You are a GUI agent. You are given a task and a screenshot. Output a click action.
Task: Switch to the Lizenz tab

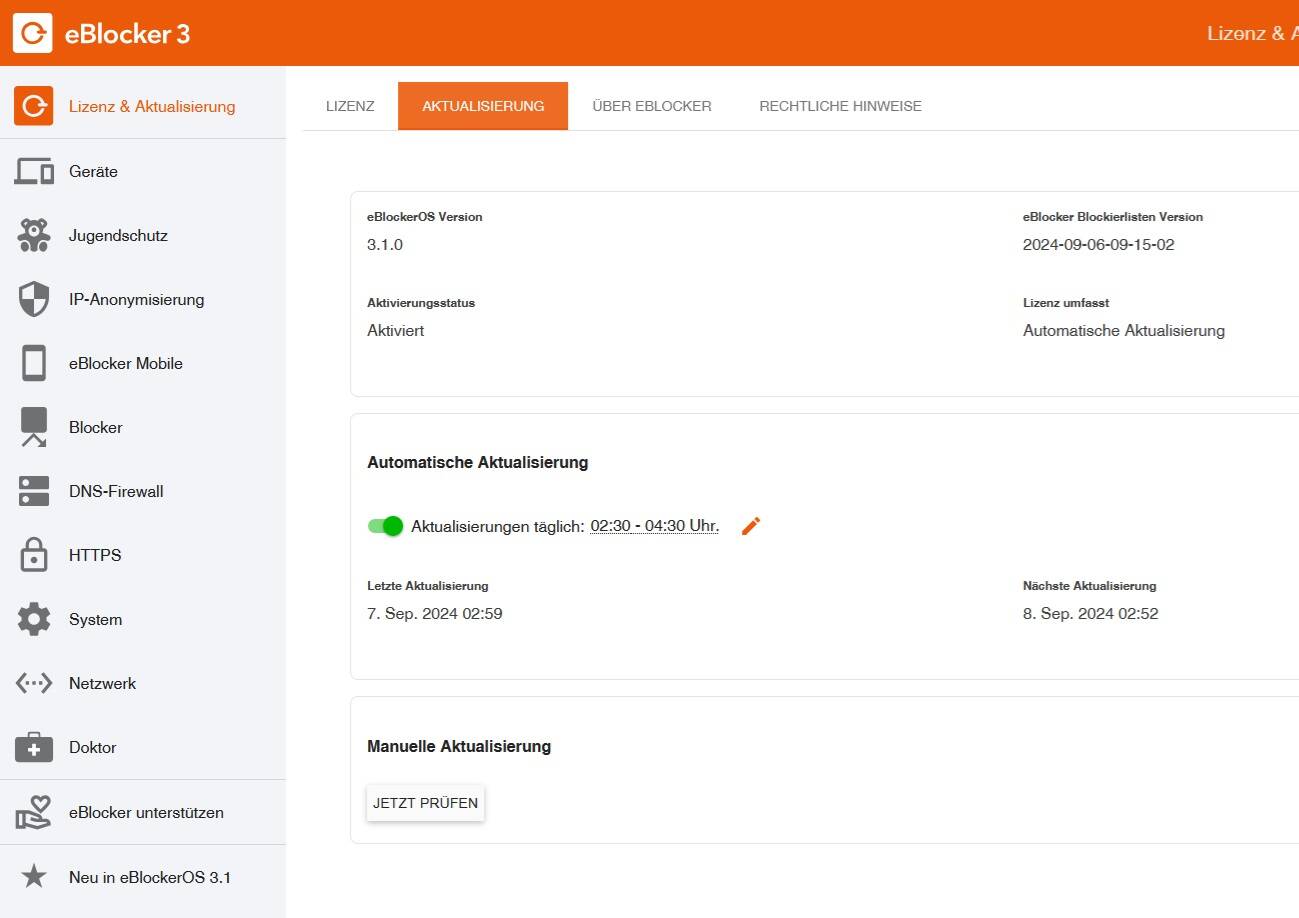pyautogui.click(x=350, y=106)
